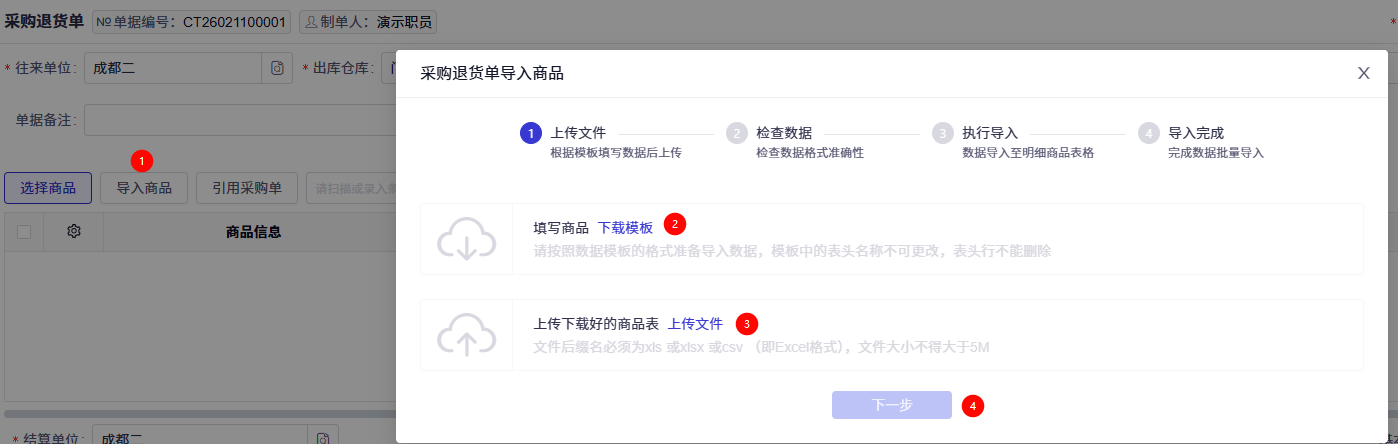Open the 结算单位 picker icon

[323, 438]
